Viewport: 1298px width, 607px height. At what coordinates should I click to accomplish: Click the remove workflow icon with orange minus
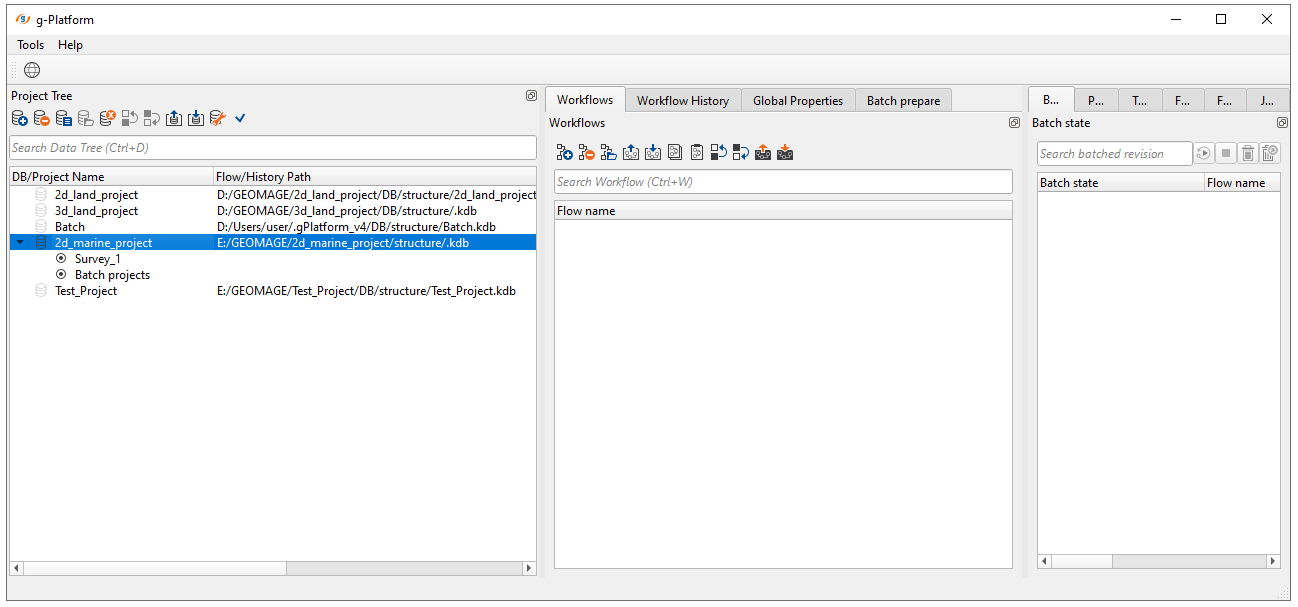tap(587, 153)
